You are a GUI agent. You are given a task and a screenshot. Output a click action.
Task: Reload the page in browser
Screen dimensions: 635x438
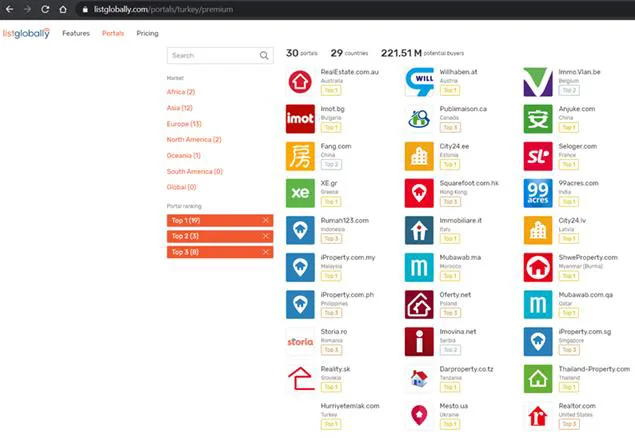[x=45, y=9]
